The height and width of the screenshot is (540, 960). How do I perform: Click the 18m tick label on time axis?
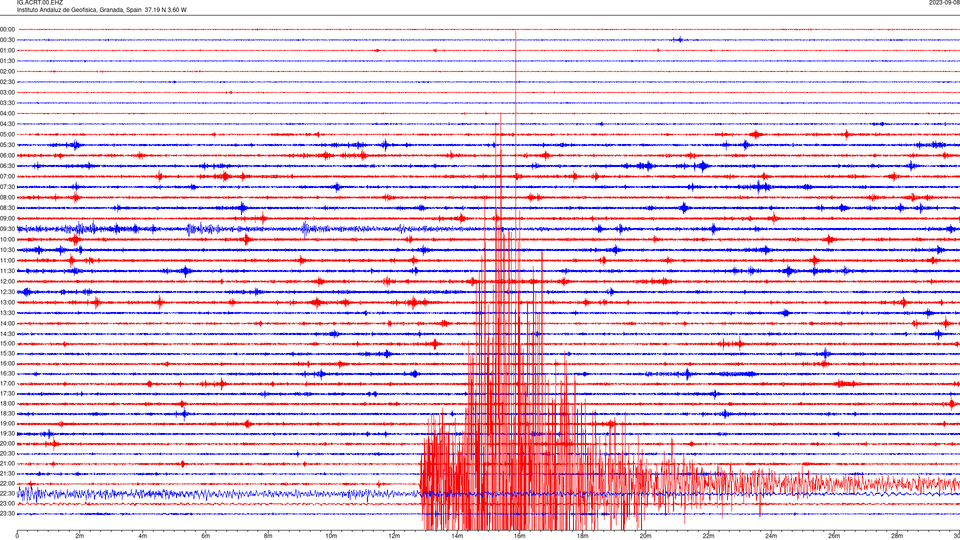point(583,536)
